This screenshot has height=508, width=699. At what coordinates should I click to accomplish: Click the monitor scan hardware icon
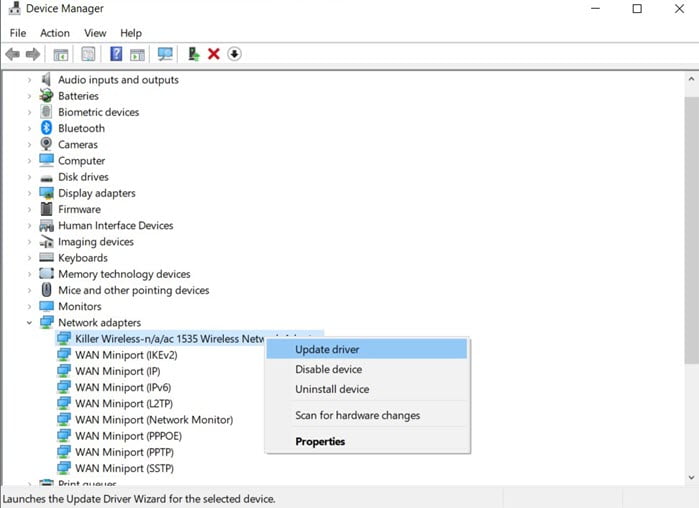[x=165, y=54]
